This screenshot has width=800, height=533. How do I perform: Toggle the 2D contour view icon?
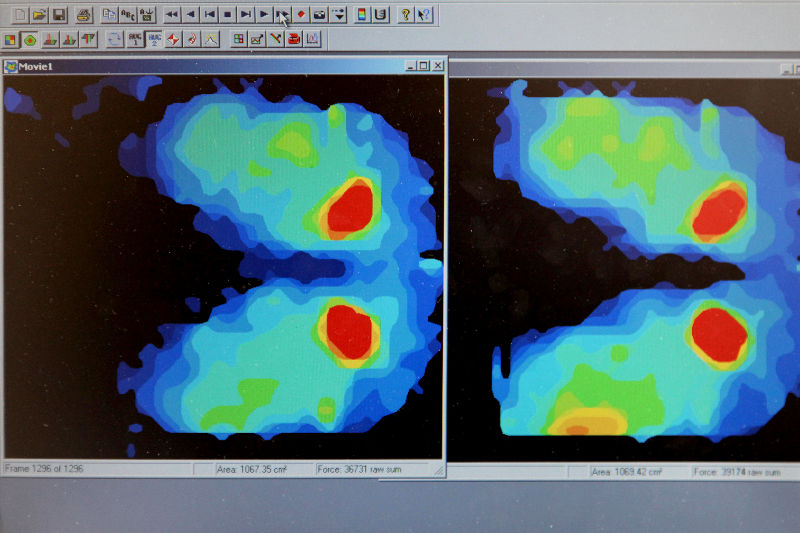coord(30,40)
